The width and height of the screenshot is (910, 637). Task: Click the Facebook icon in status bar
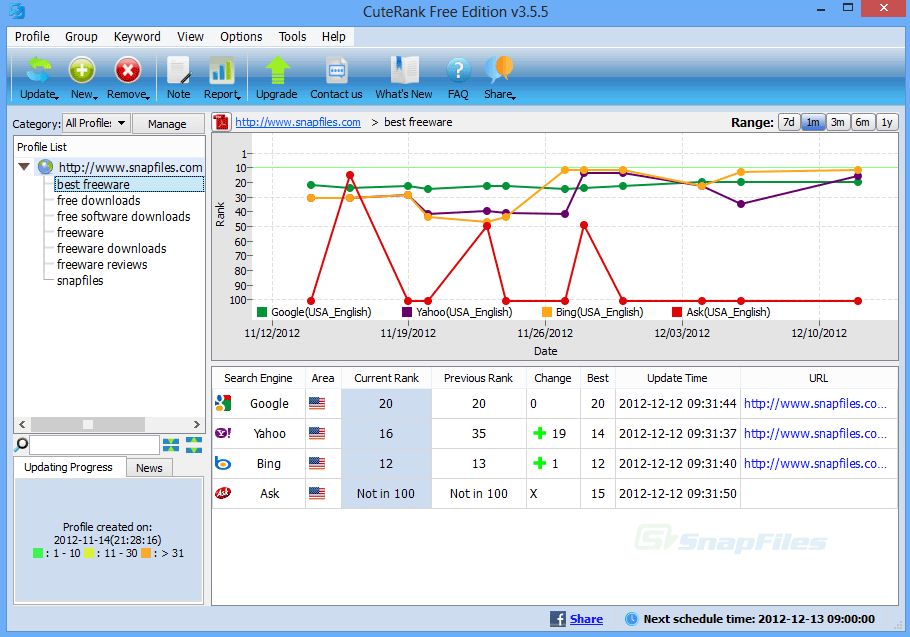click(558, 619)
